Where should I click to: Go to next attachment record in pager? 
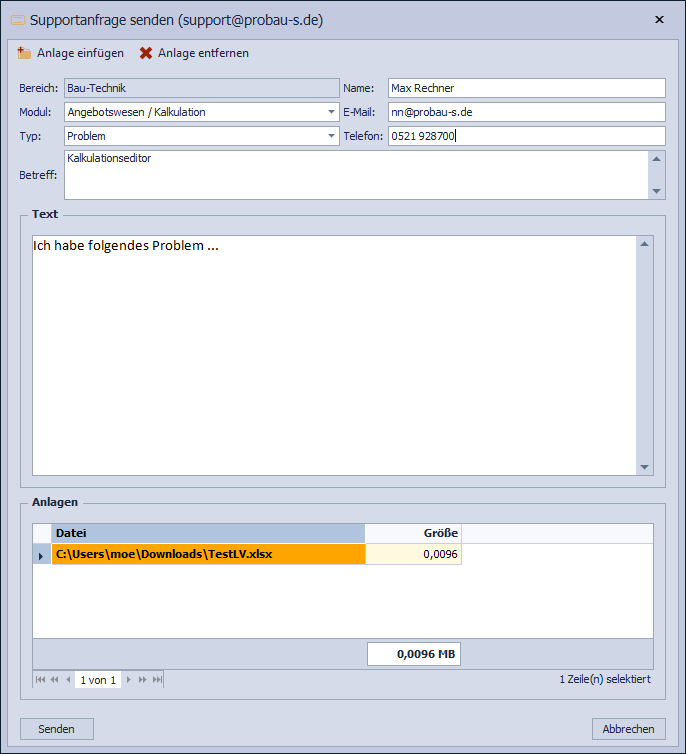coord(128,680)
